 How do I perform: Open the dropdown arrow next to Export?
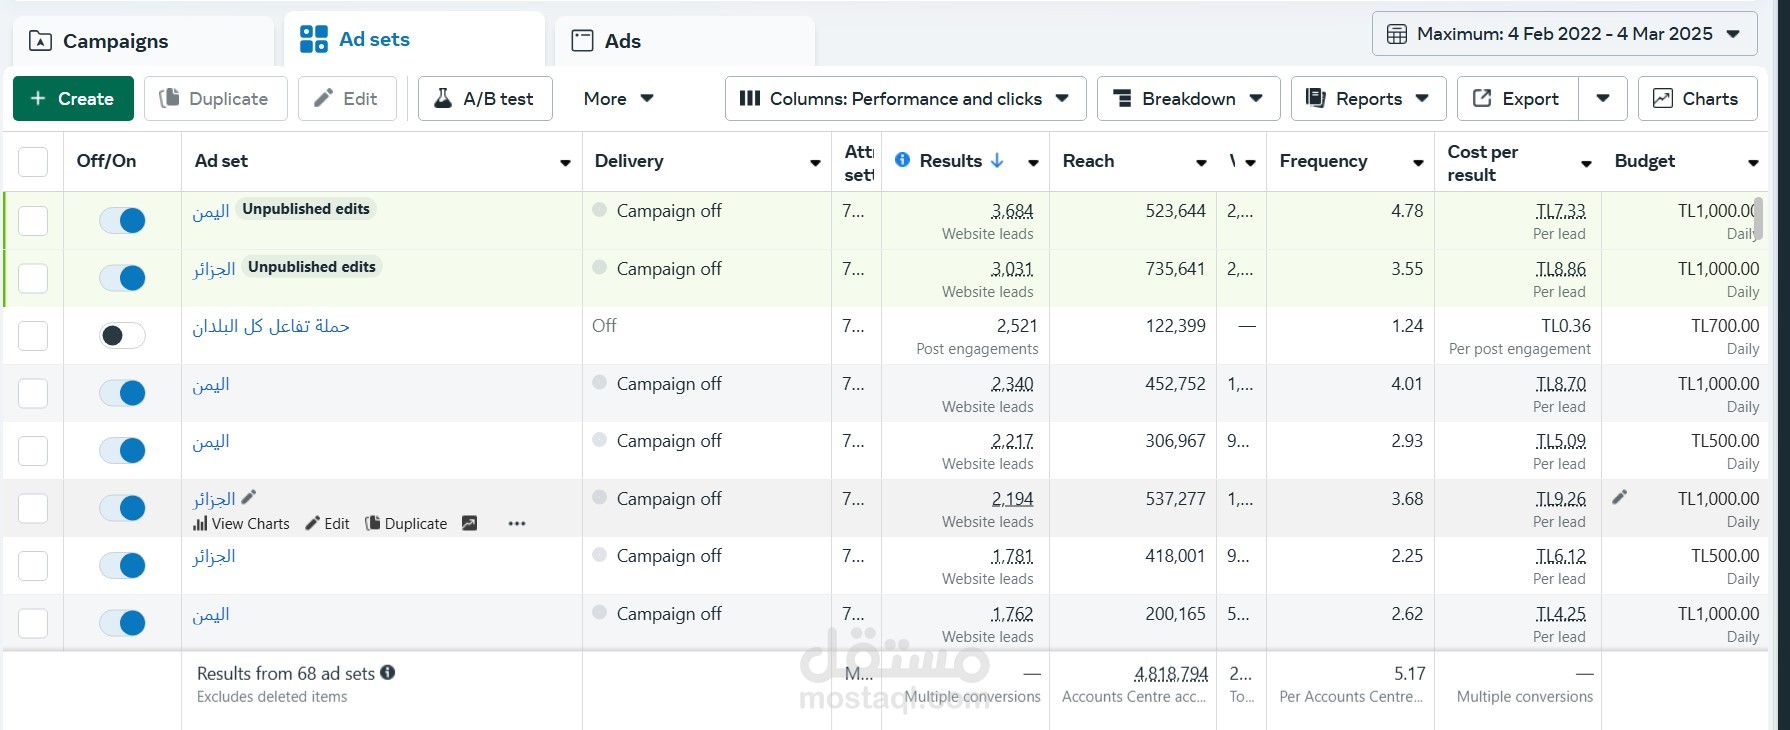point(1603,99)
